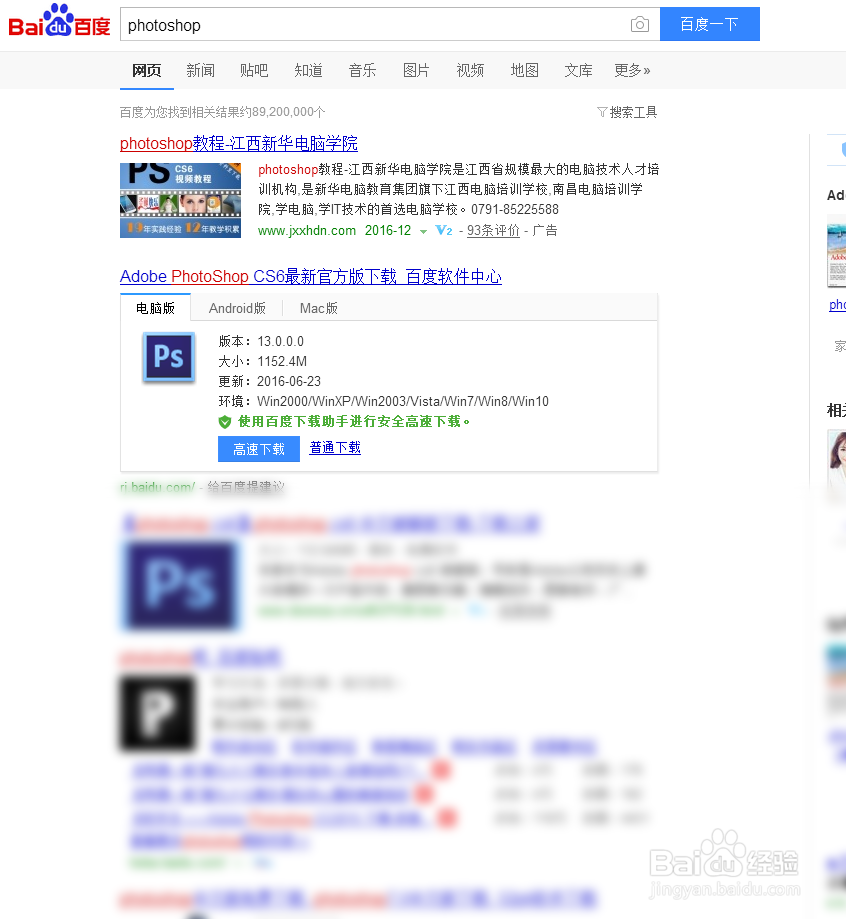Click the Photoshop Ps app icon
This screenshot has height=919, width=846.
click(x=169, y=357)
